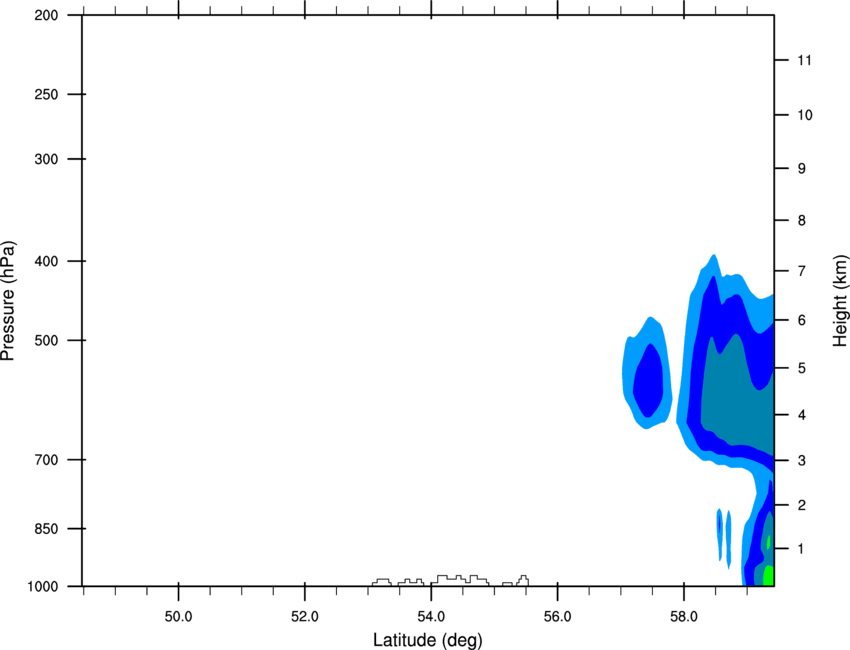Click the 7 km height label
This screenshot has width=850, height=650.
click(x=802, y=271)
